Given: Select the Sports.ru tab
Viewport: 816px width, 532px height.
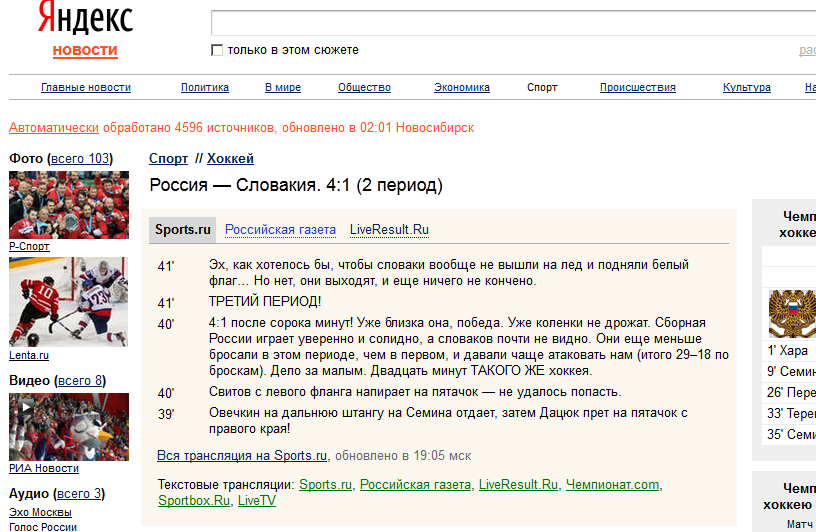Looking at the screenshot, I should [x=183, y=230].
